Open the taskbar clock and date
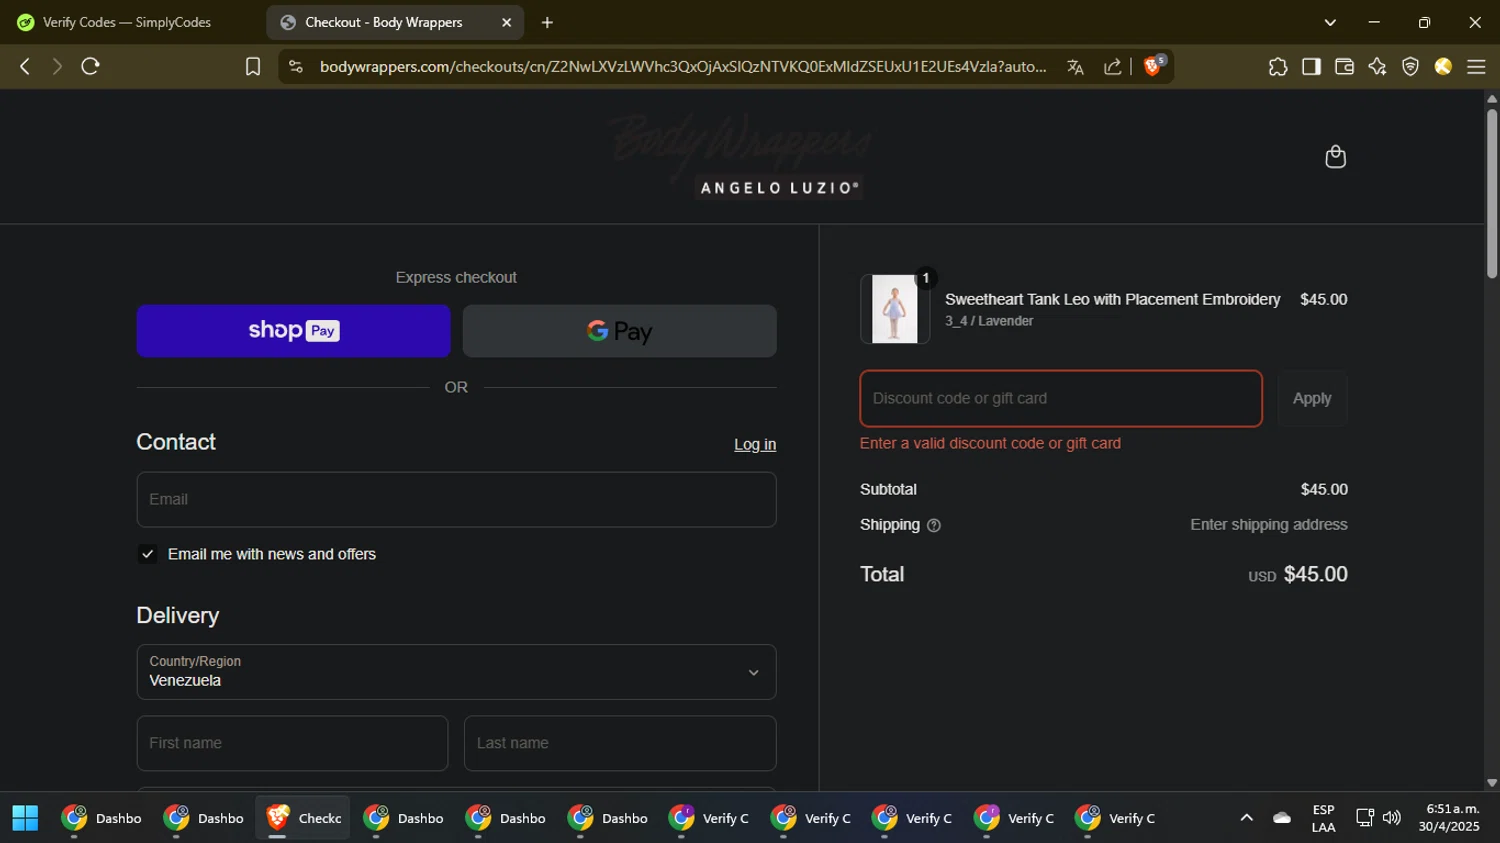The width and height of the screenshot is (1500, 843). click(1449, 818)
